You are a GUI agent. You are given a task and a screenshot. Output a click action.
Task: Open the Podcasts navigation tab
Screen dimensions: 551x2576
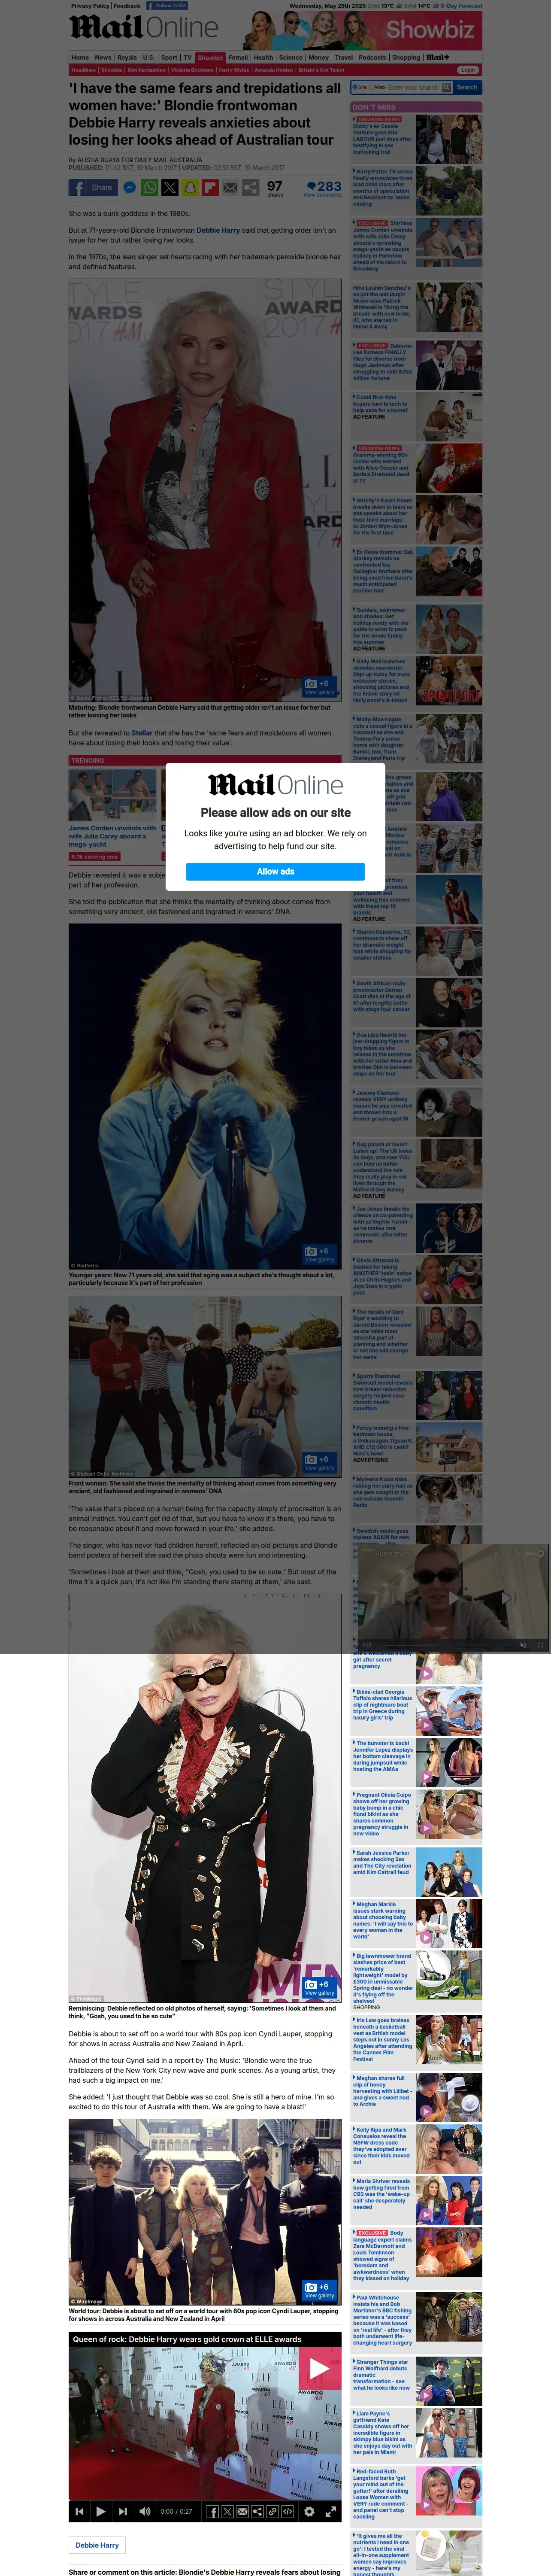pyautogui.click(x=372, y=57)
